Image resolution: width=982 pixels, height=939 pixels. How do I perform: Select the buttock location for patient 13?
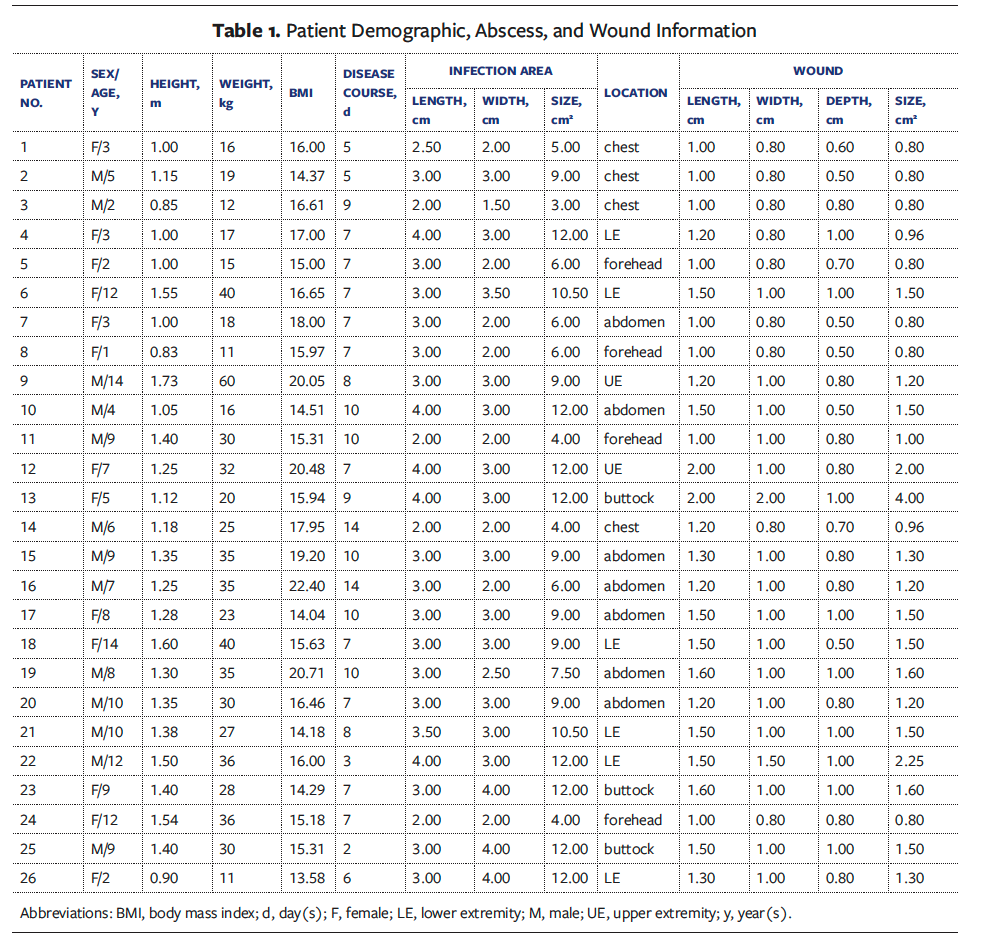point(629,498)
